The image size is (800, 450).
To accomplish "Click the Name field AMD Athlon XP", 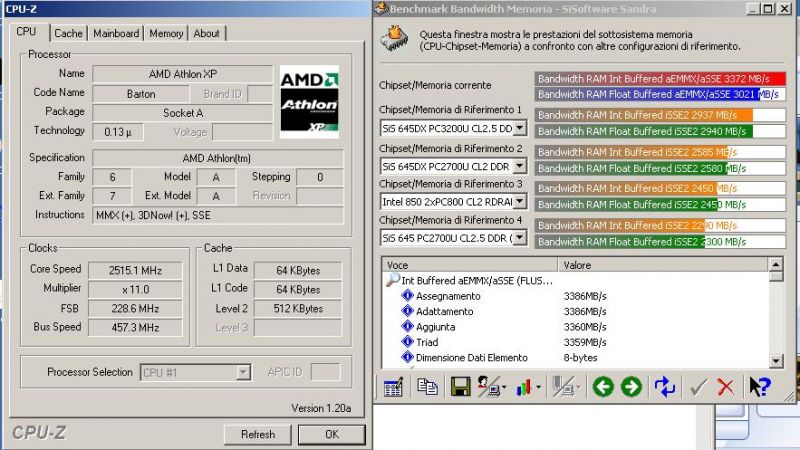I will coord(183,74).
